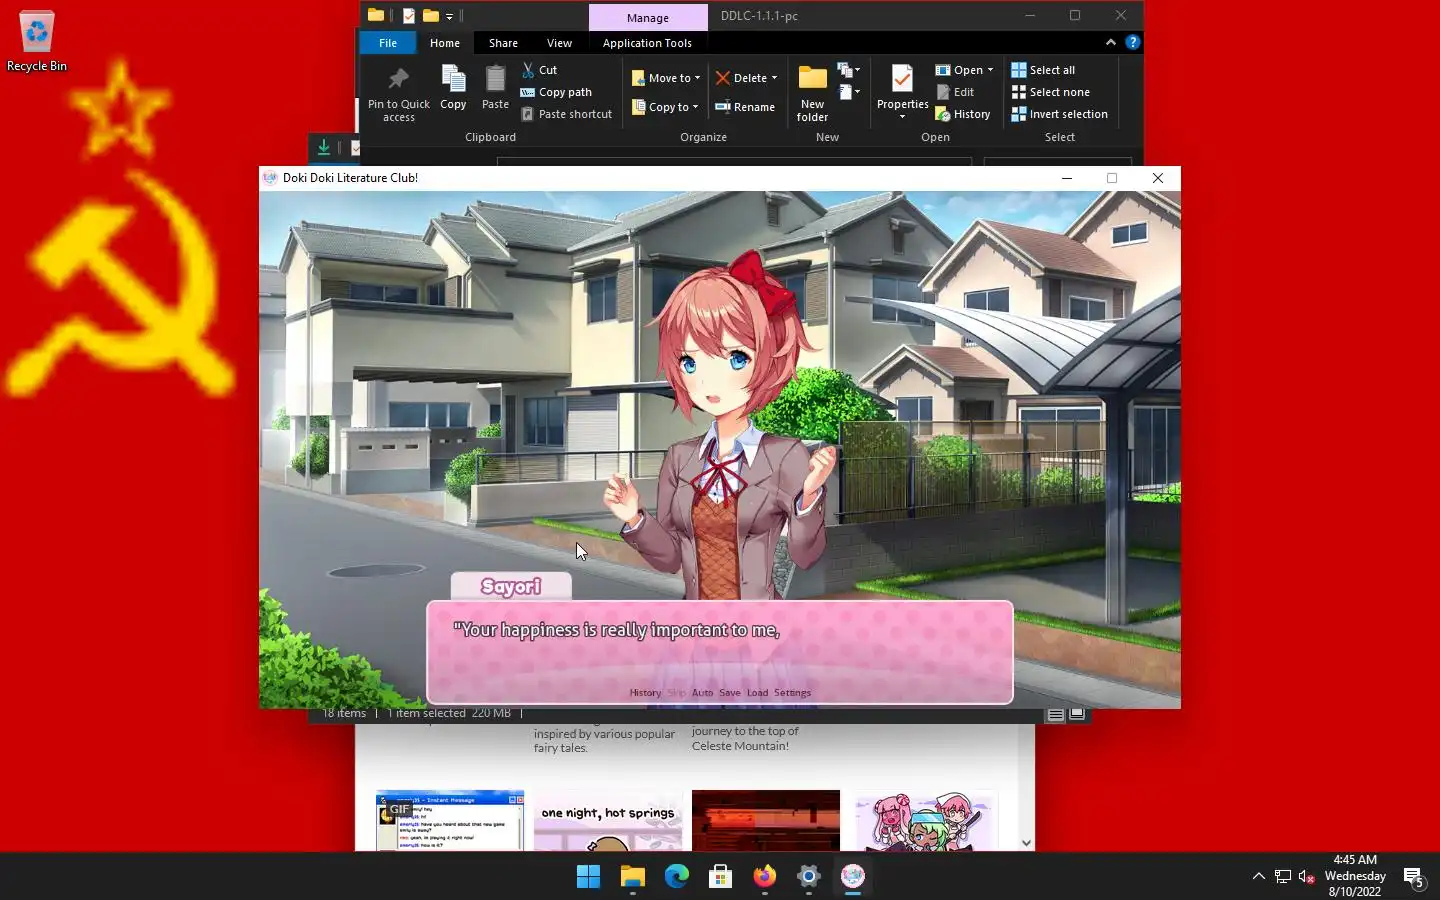Click the new folder quick access toolbar icon
The image size is (1440, 900).
430,15
